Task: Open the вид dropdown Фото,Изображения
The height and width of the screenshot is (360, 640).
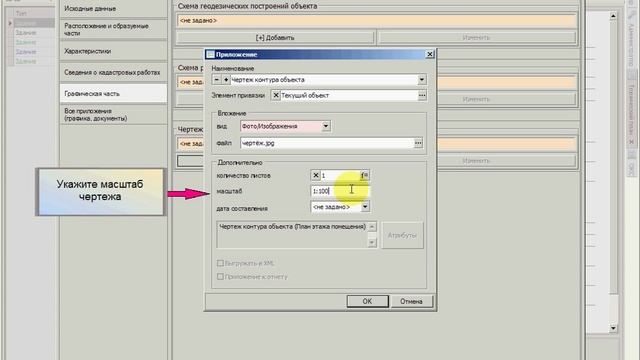Action: [x=326, y=126]
